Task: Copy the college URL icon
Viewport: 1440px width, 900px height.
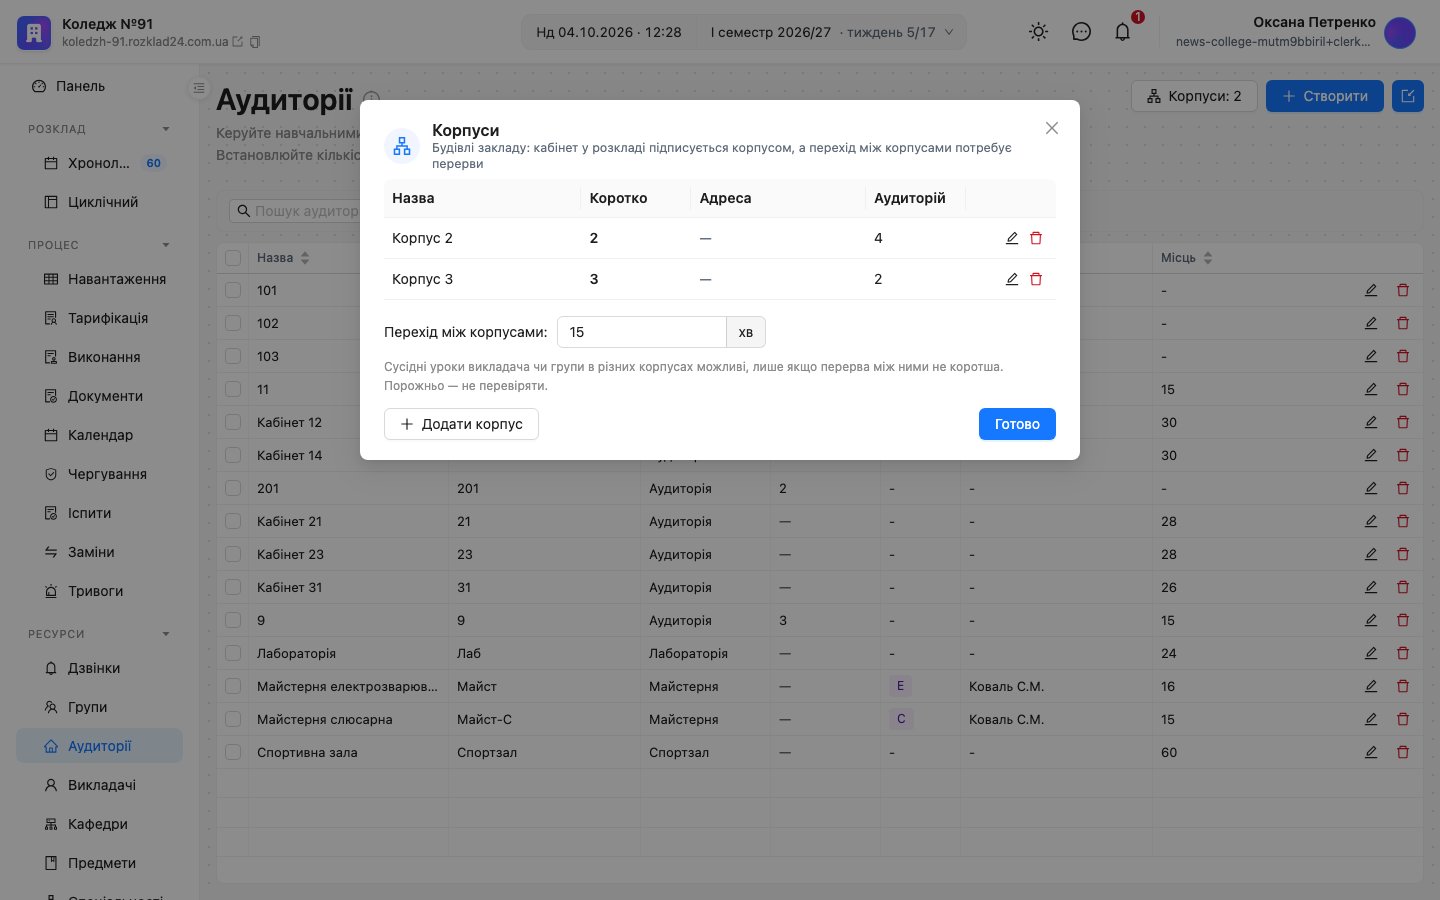Action: (255, 42)
